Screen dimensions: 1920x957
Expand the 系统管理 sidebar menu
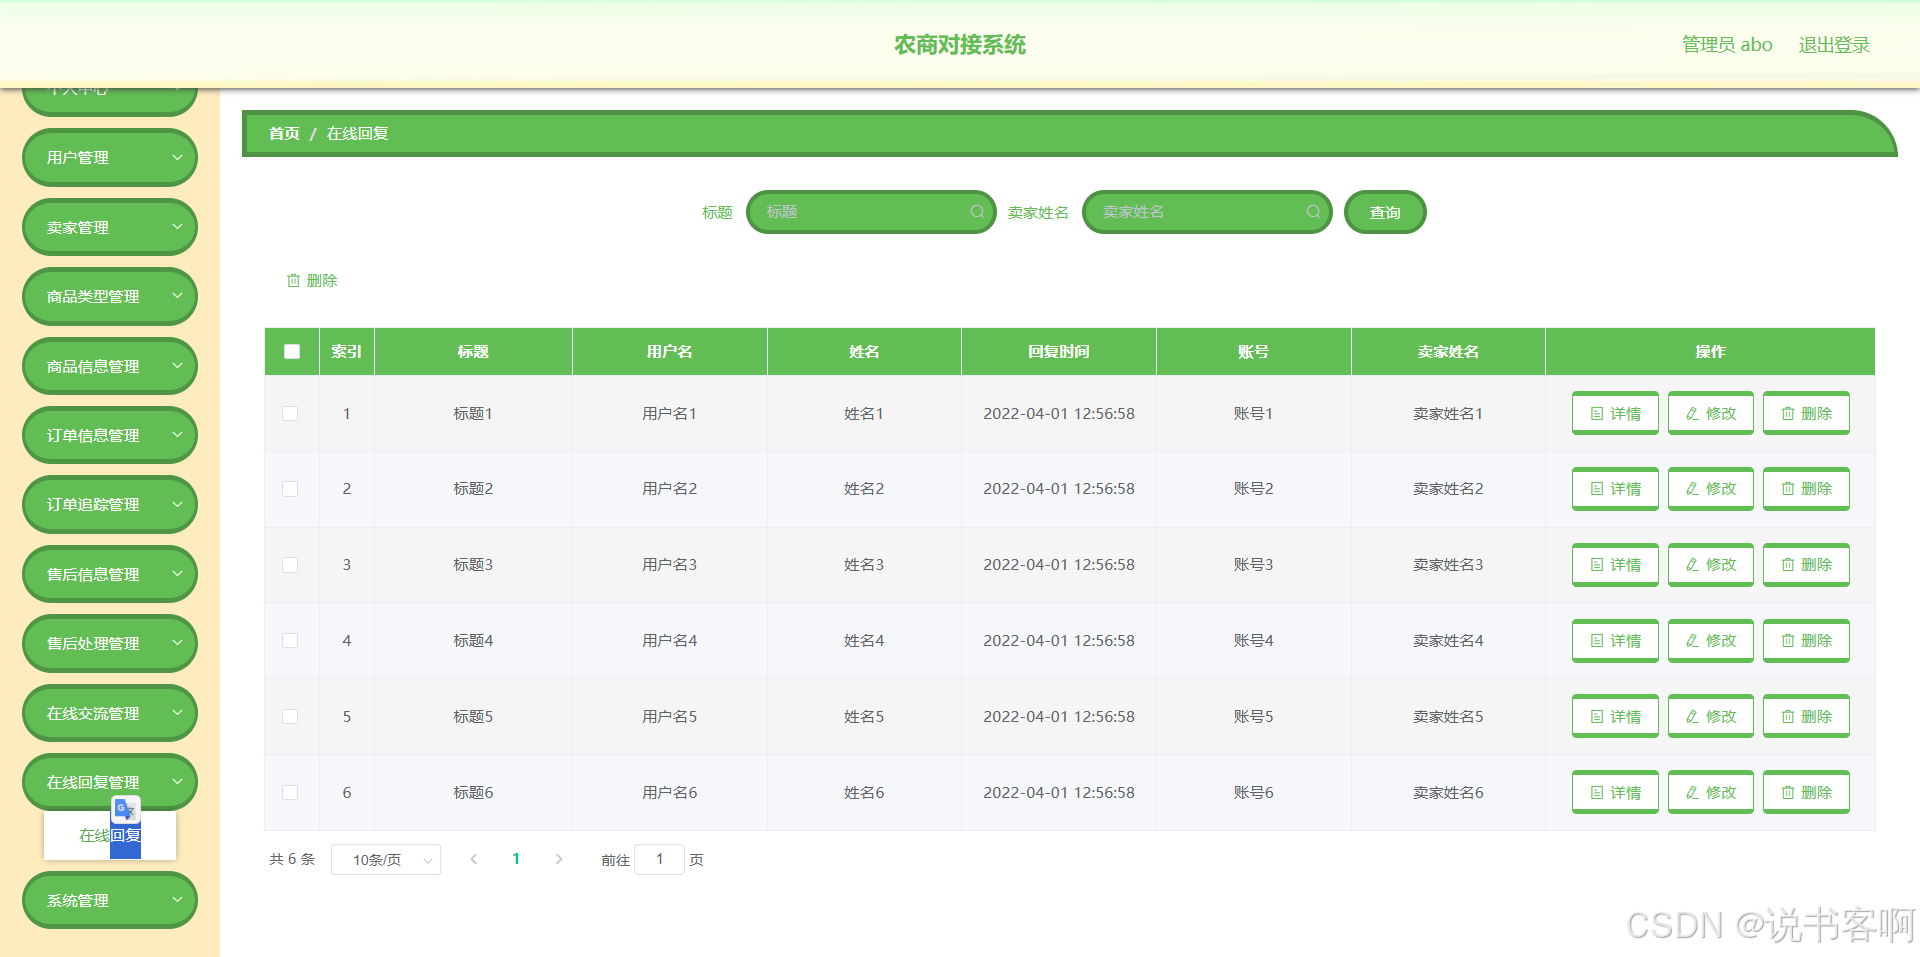(110, 900)
